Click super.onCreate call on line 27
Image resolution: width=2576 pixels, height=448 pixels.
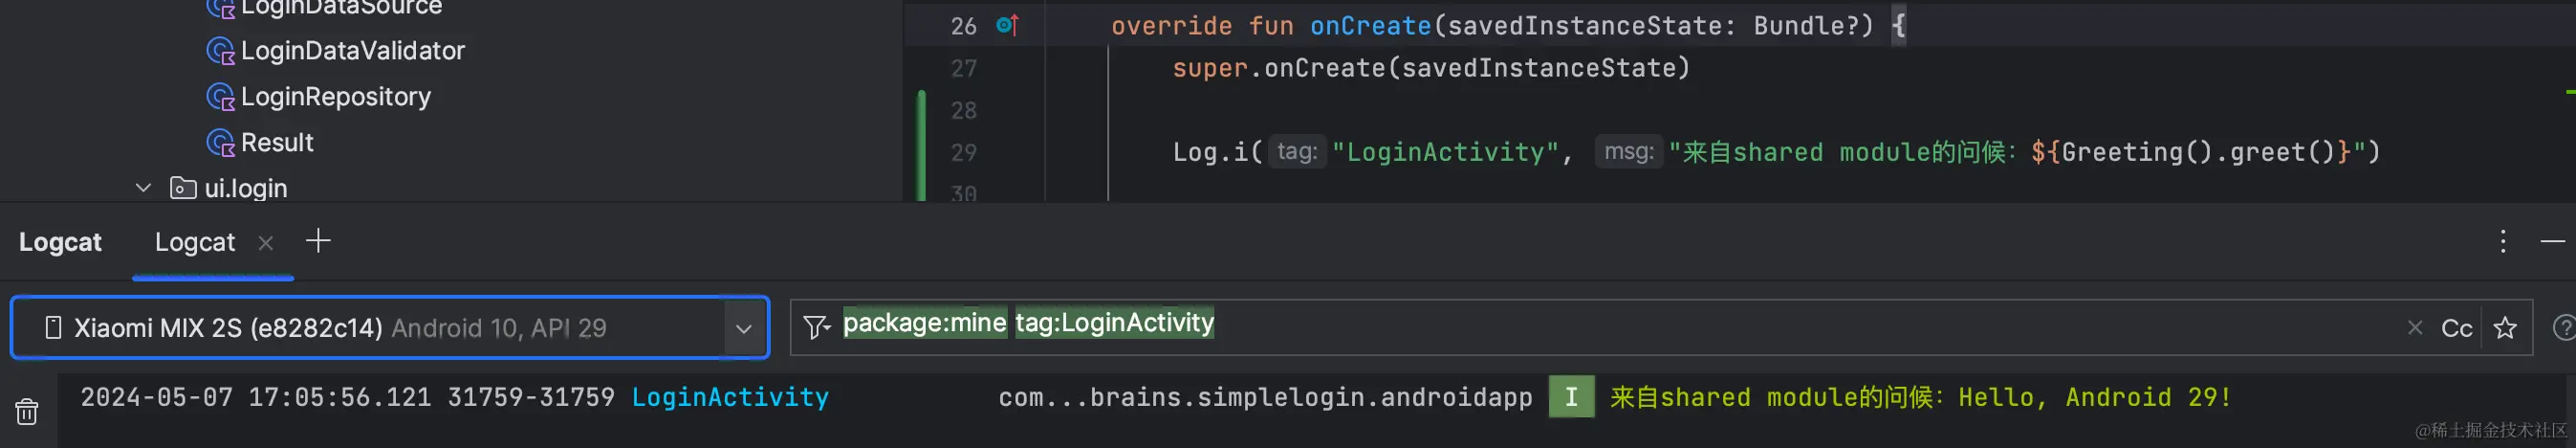[1431, 68]
